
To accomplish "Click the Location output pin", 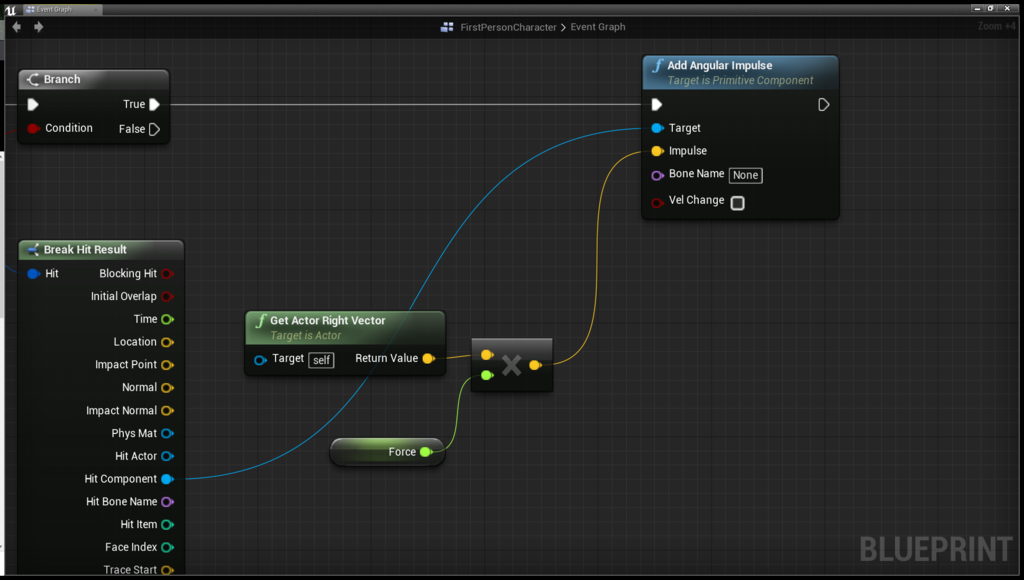I will pyautogui.click(x=167, y=342).
